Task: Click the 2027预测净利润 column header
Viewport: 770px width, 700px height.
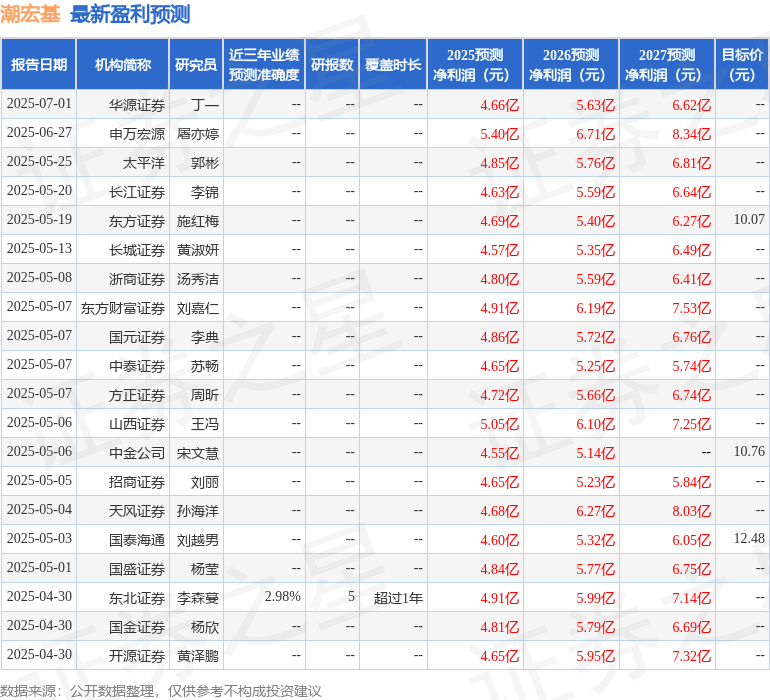Action: 667,64
